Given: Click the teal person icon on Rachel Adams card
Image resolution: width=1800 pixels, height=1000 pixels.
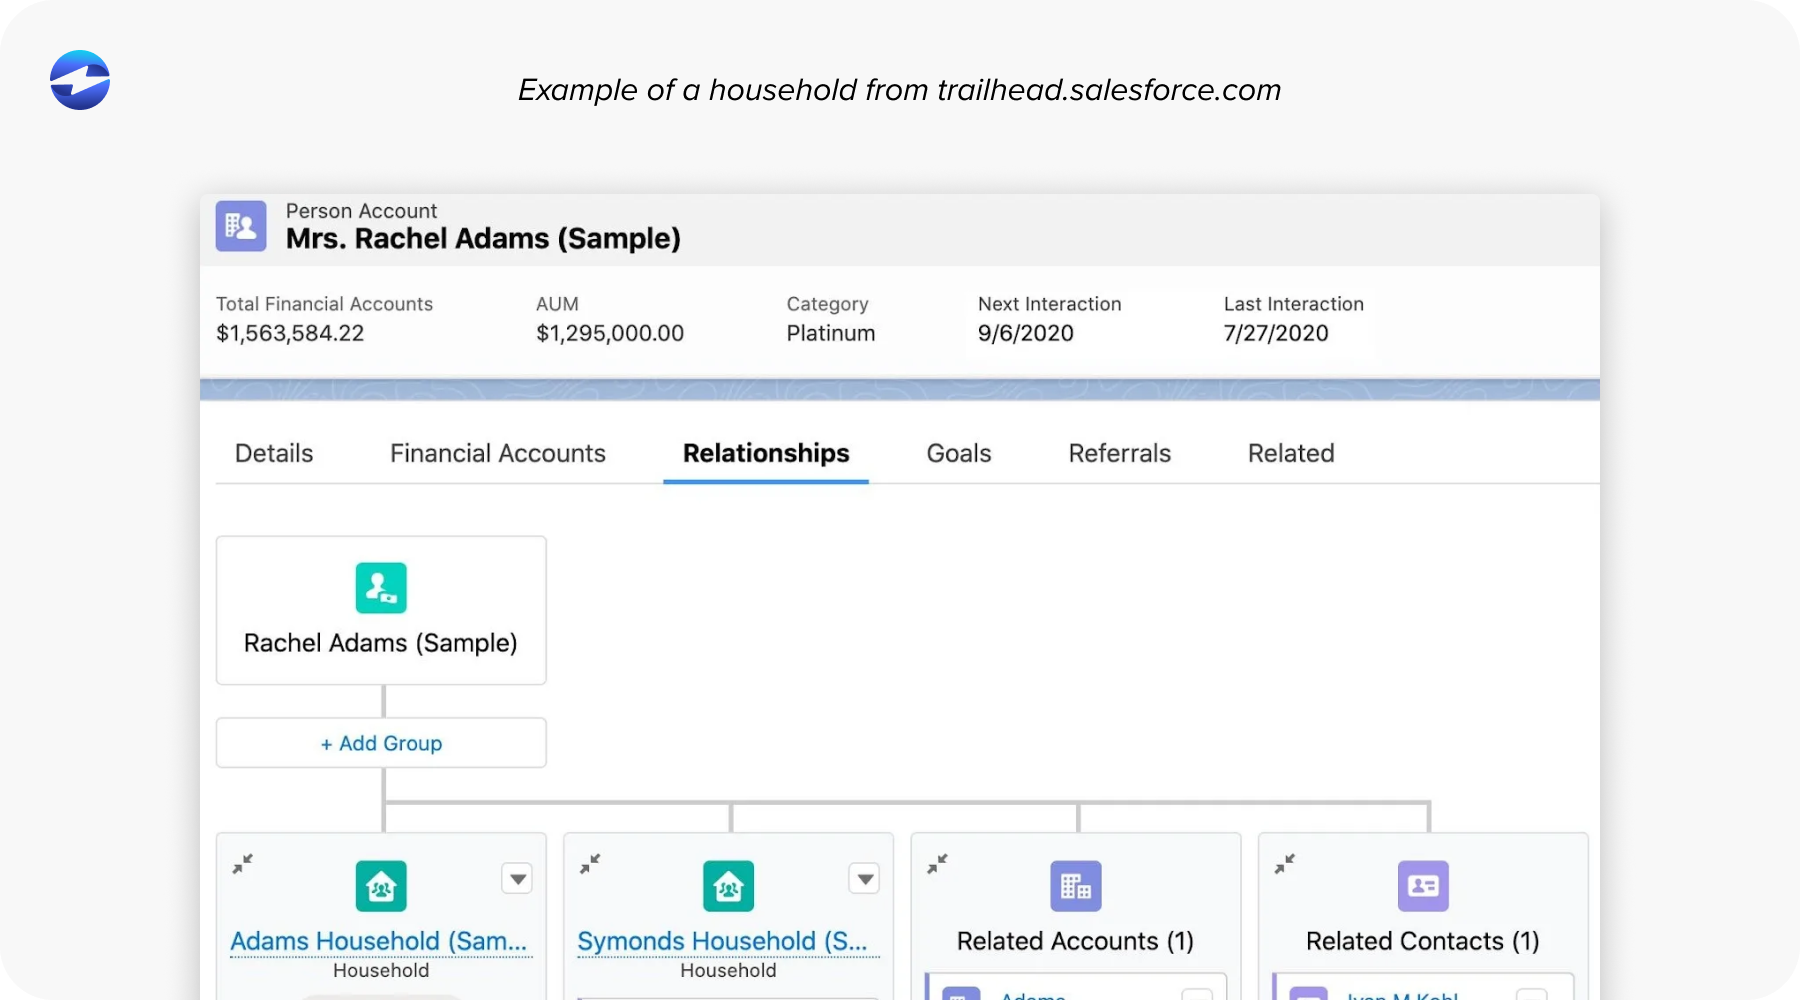Looking at the screenshot, I should pyautogui.click(x=381, y=588).
